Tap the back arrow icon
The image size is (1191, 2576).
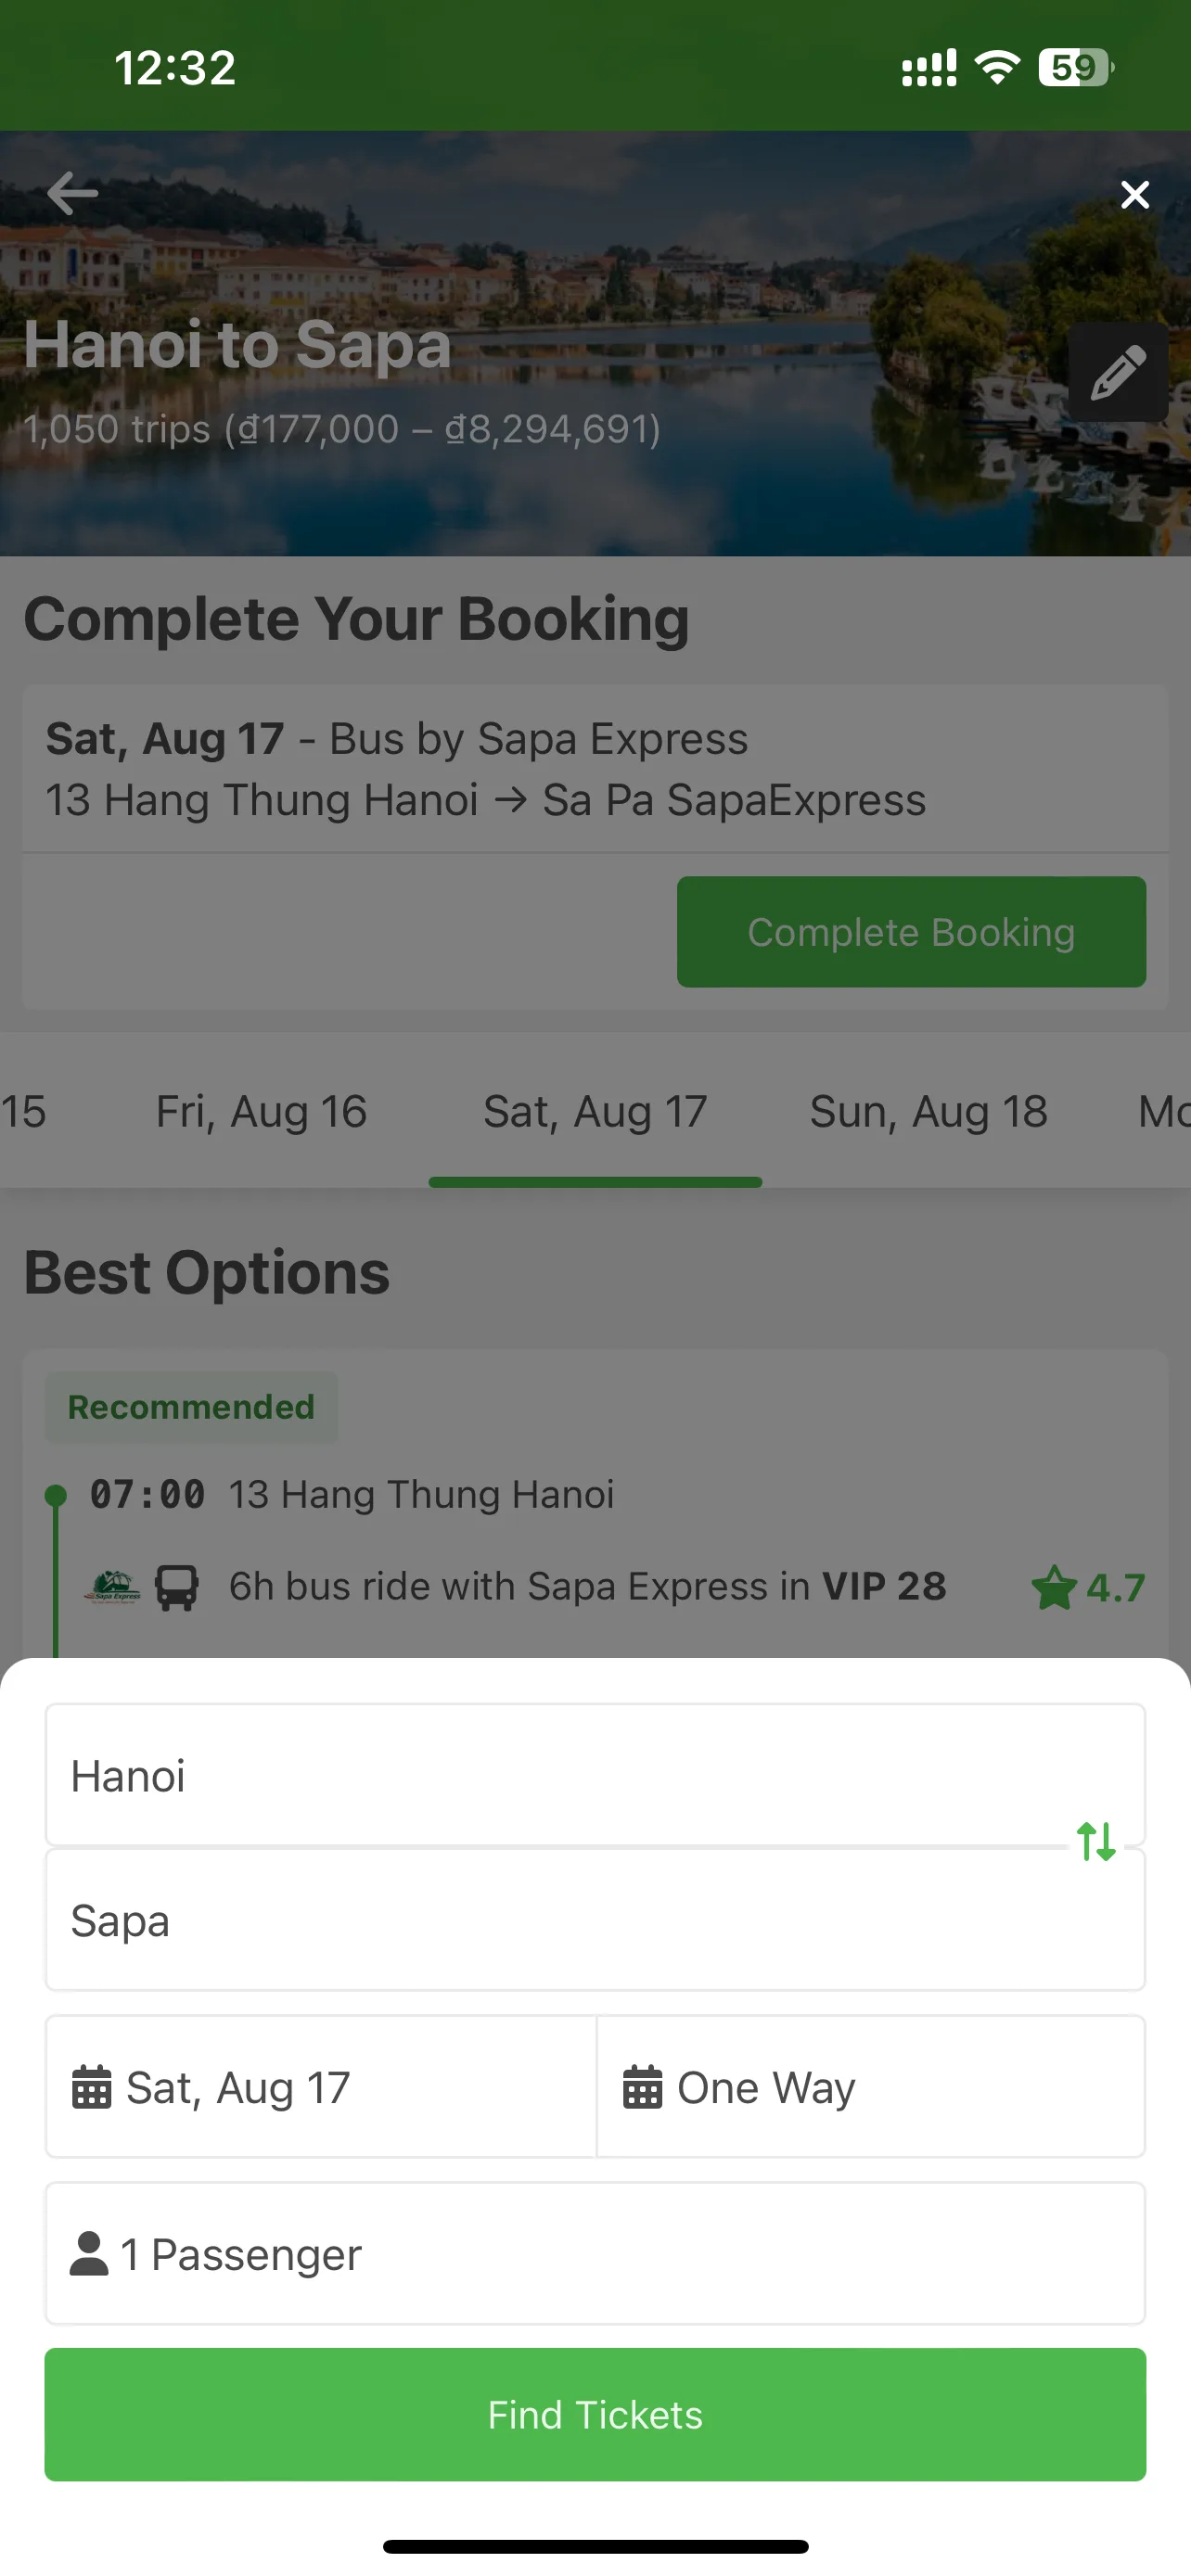72,193
